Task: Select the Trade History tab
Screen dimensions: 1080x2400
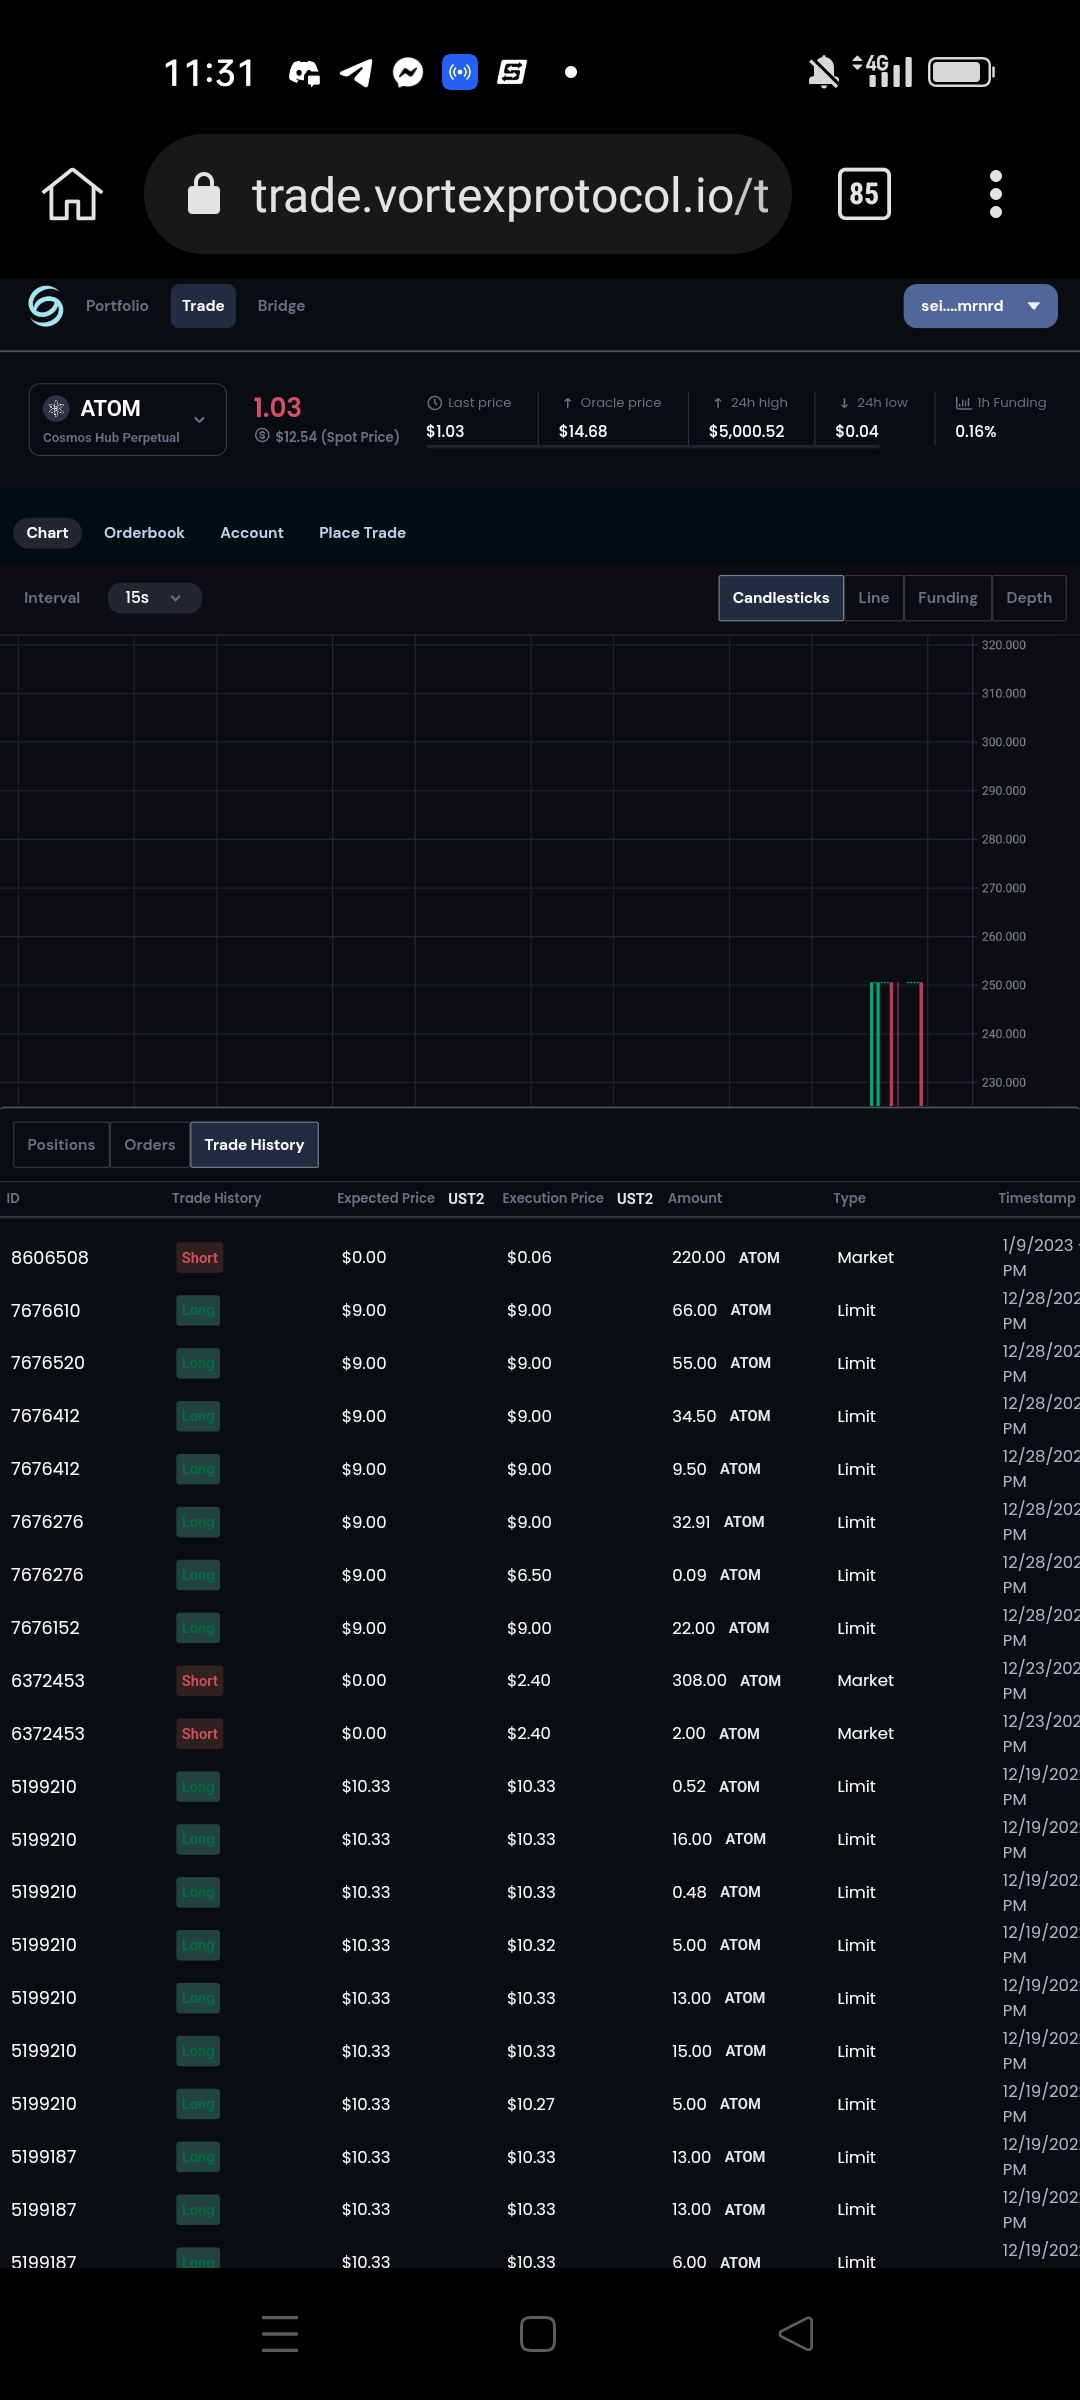Action: point(254,1145)
